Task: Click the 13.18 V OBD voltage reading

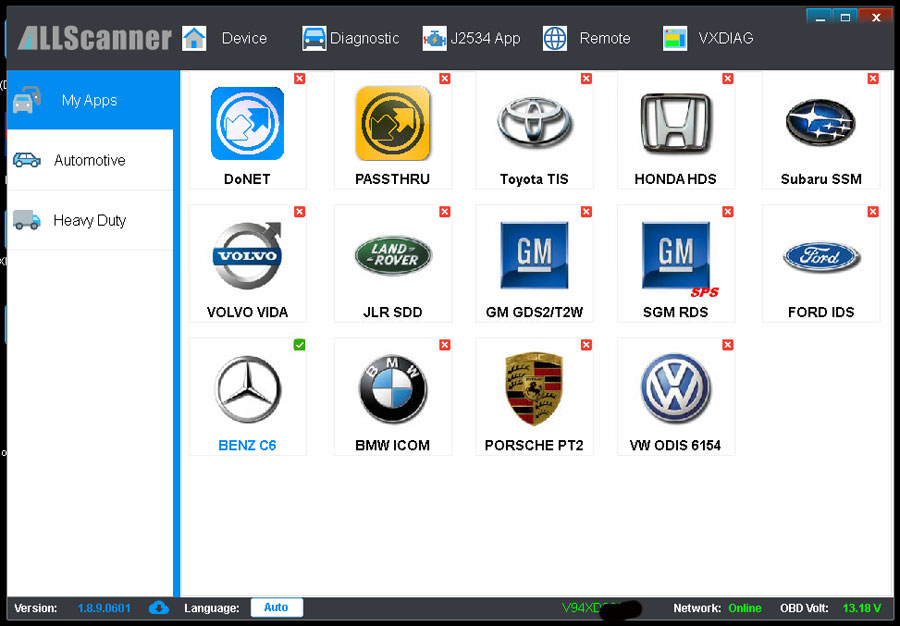Action: click(x=862, y=608)
